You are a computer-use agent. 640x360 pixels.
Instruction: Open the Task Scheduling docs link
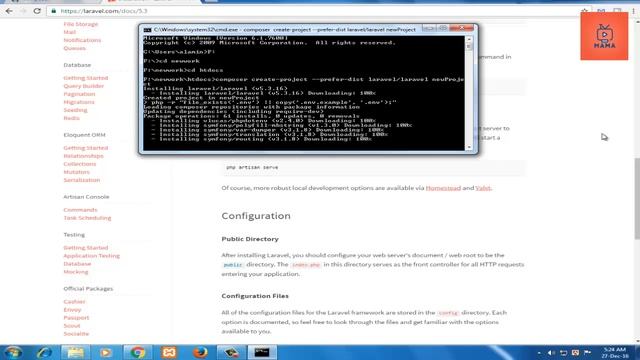[87, 218]
